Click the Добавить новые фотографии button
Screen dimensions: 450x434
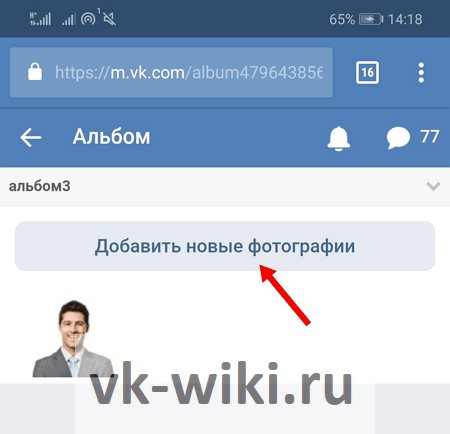[225, 246]
